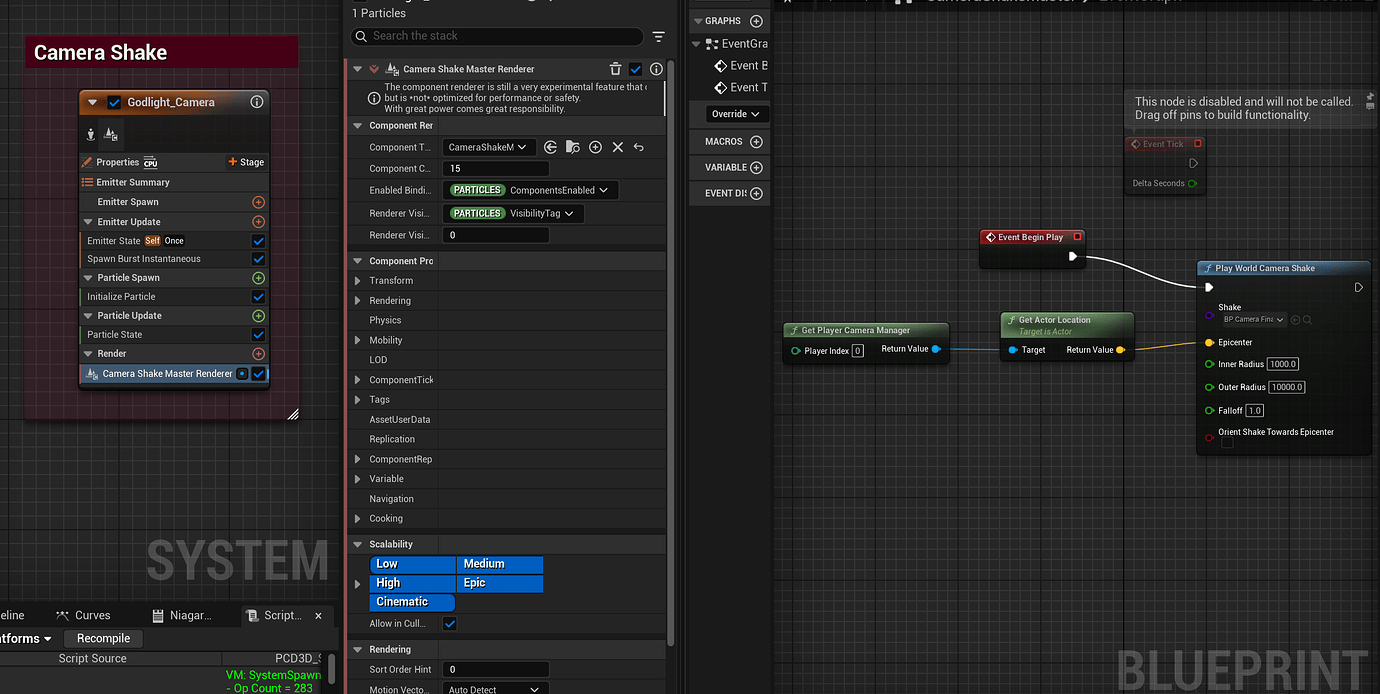Screen dimensions: 1380x694
Task: Click the filter icon beside search the stack
Action: tap(658, 36)
